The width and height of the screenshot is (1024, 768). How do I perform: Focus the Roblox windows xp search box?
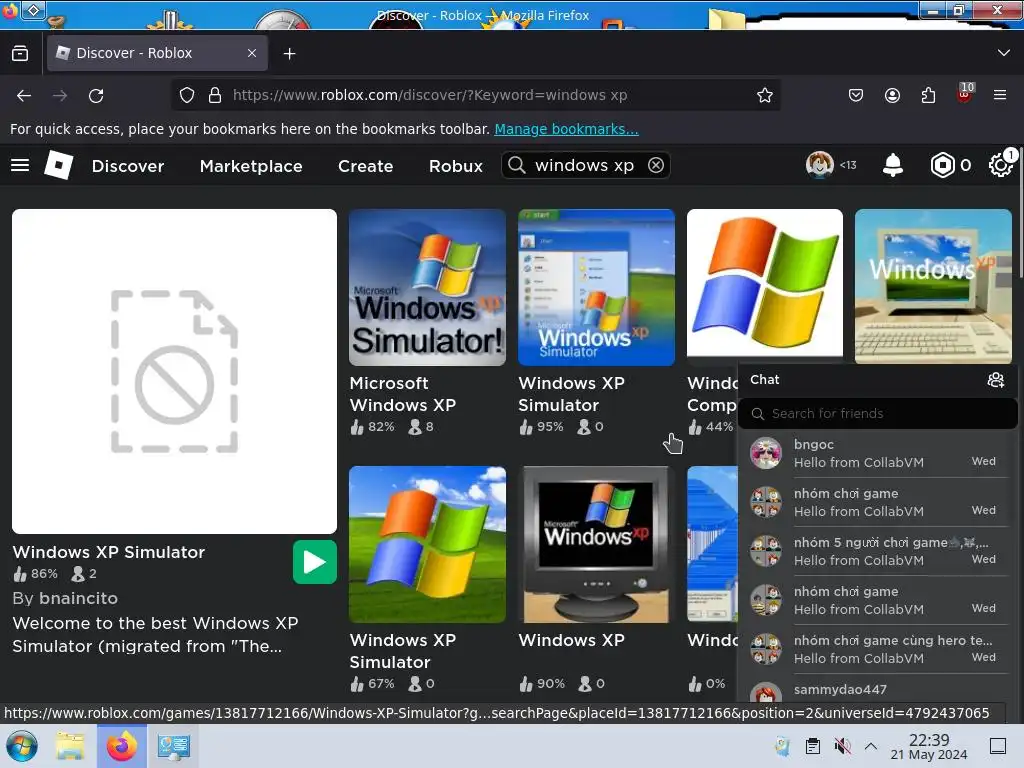point(584,165)
